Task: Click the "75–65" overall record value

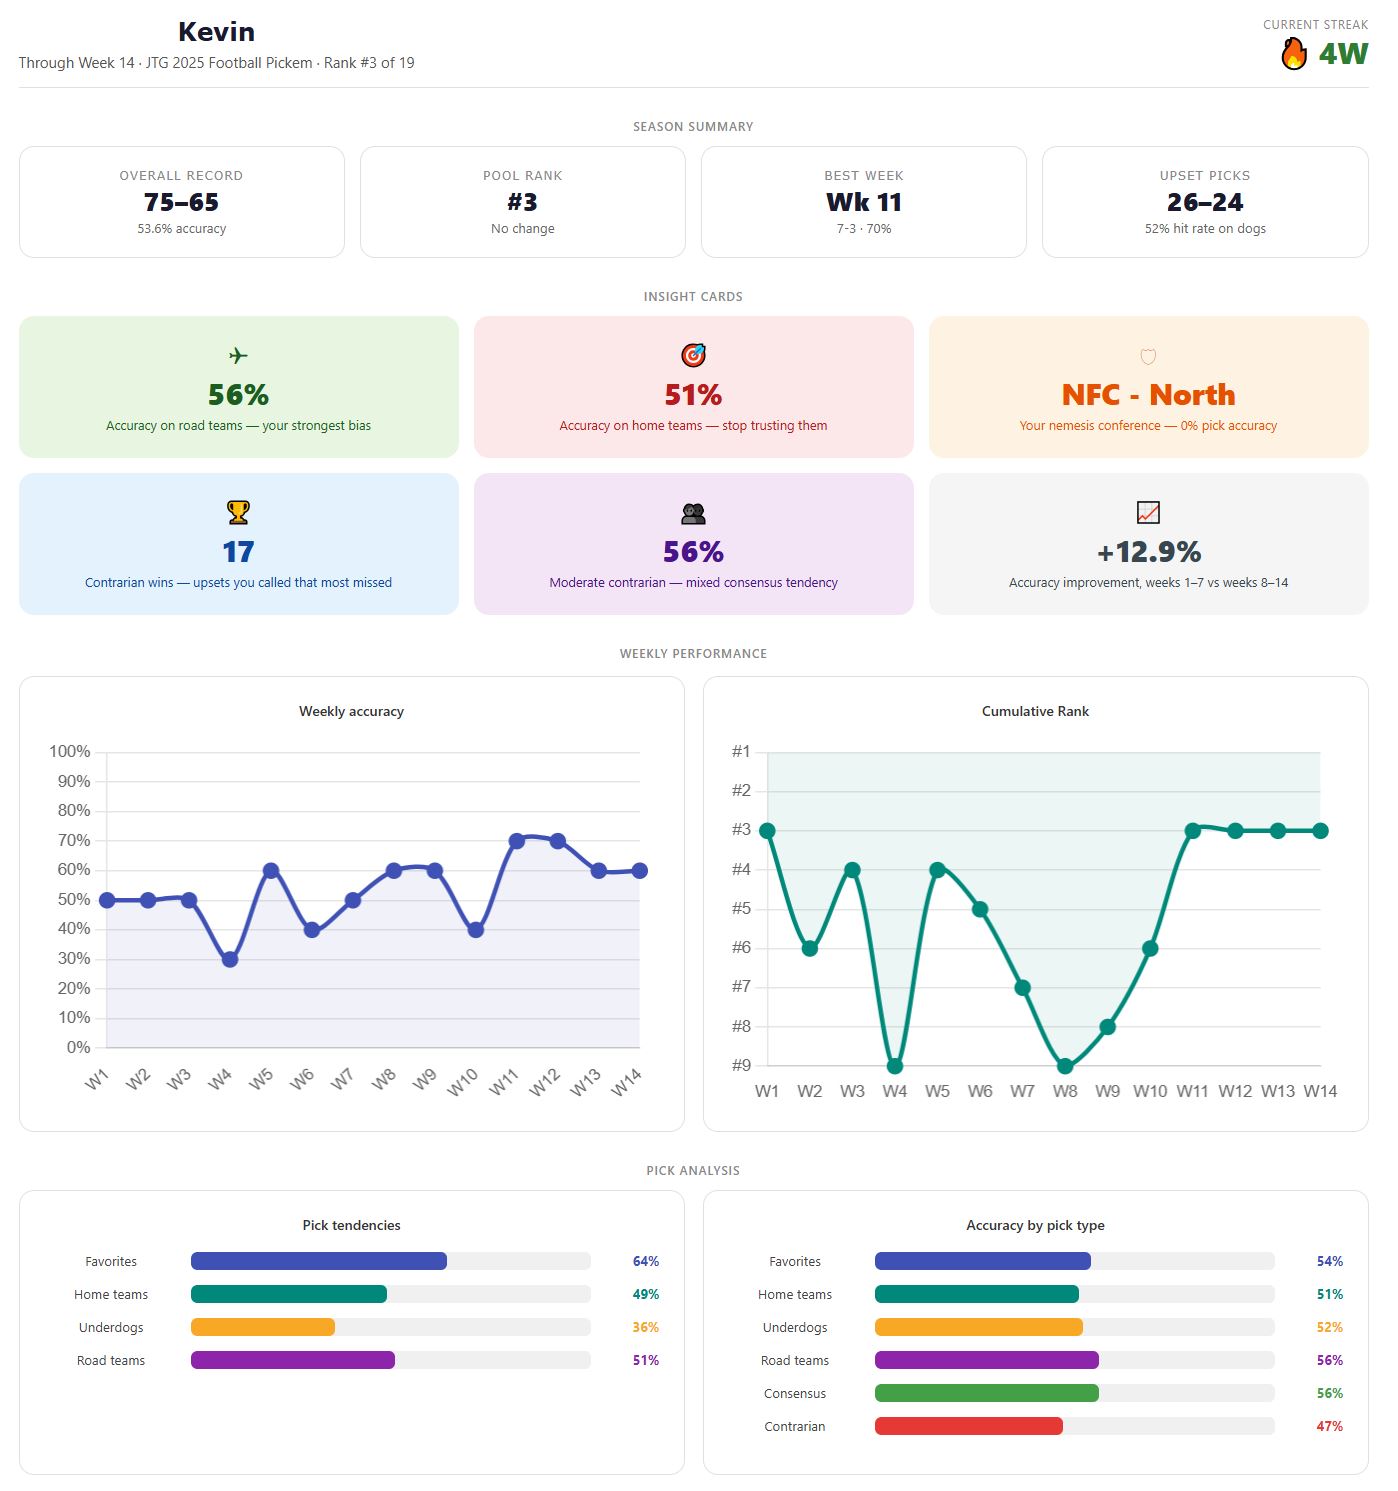Action: pyautogui.click(x=182, y=202)
